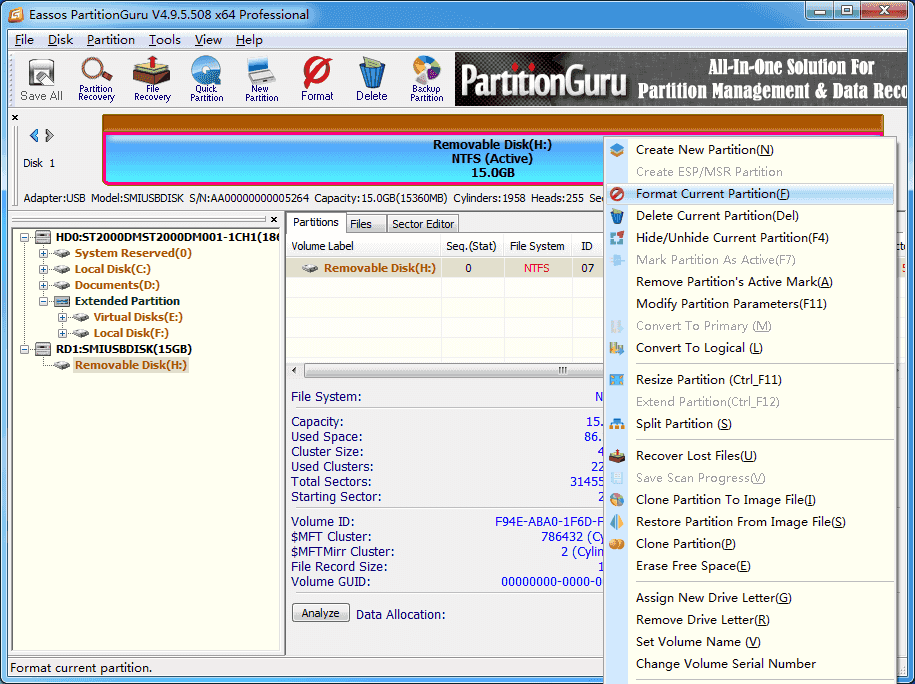Choose Change Volume Serial Number
915x684 pixels.
pos(750,664)
